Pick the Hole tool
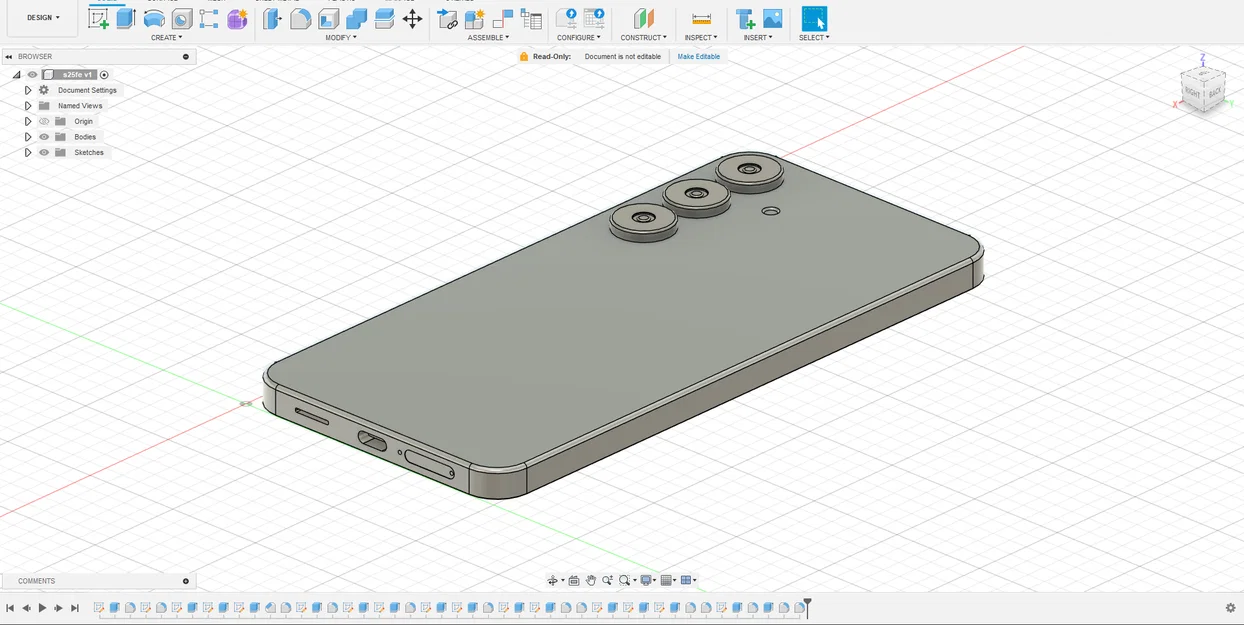The width and height of the screenshot is (1244, 625). pos(182,18)
